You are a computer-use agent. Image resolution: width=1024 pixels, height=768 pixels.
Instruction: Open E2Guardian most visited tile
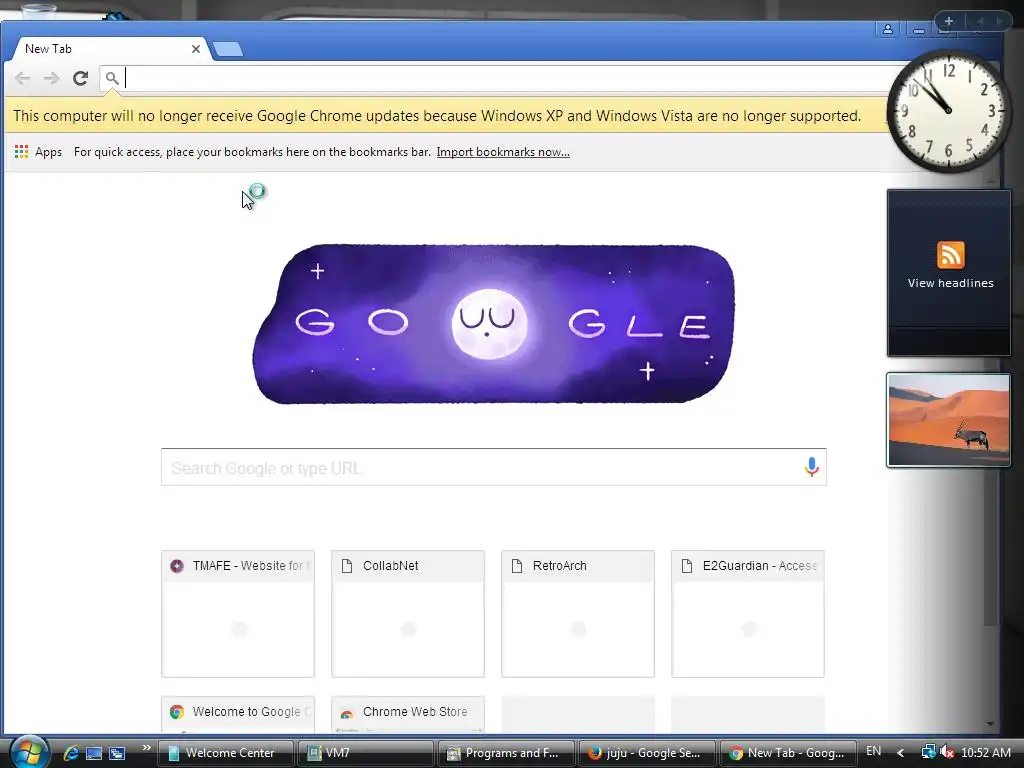tap(748, 614)
